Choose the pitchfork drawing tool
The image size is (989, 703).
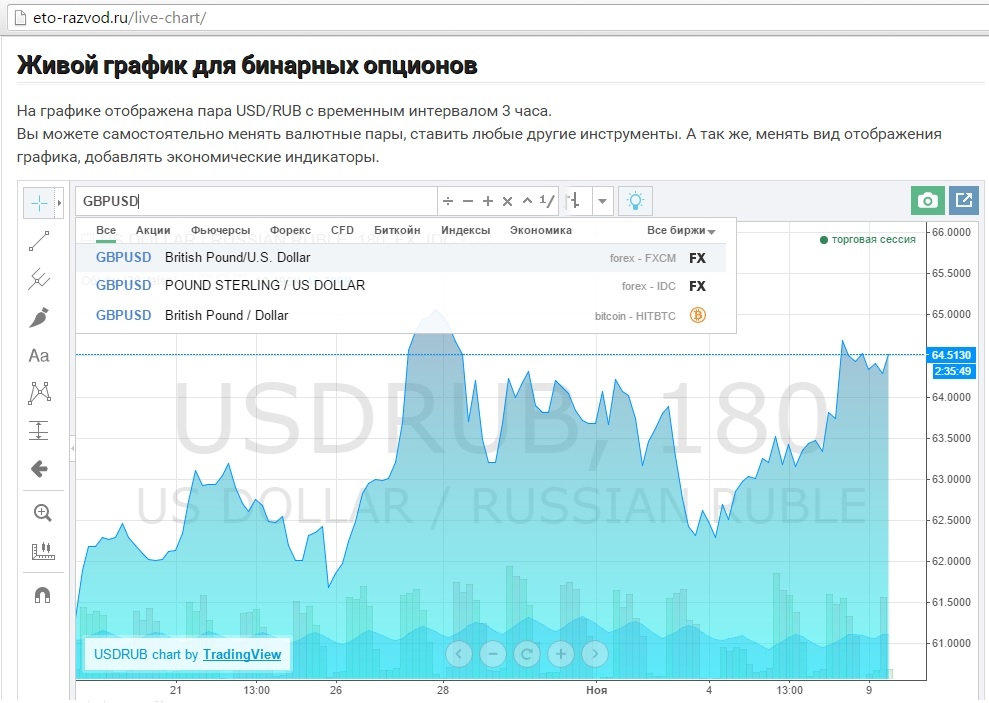click(39, 279)
